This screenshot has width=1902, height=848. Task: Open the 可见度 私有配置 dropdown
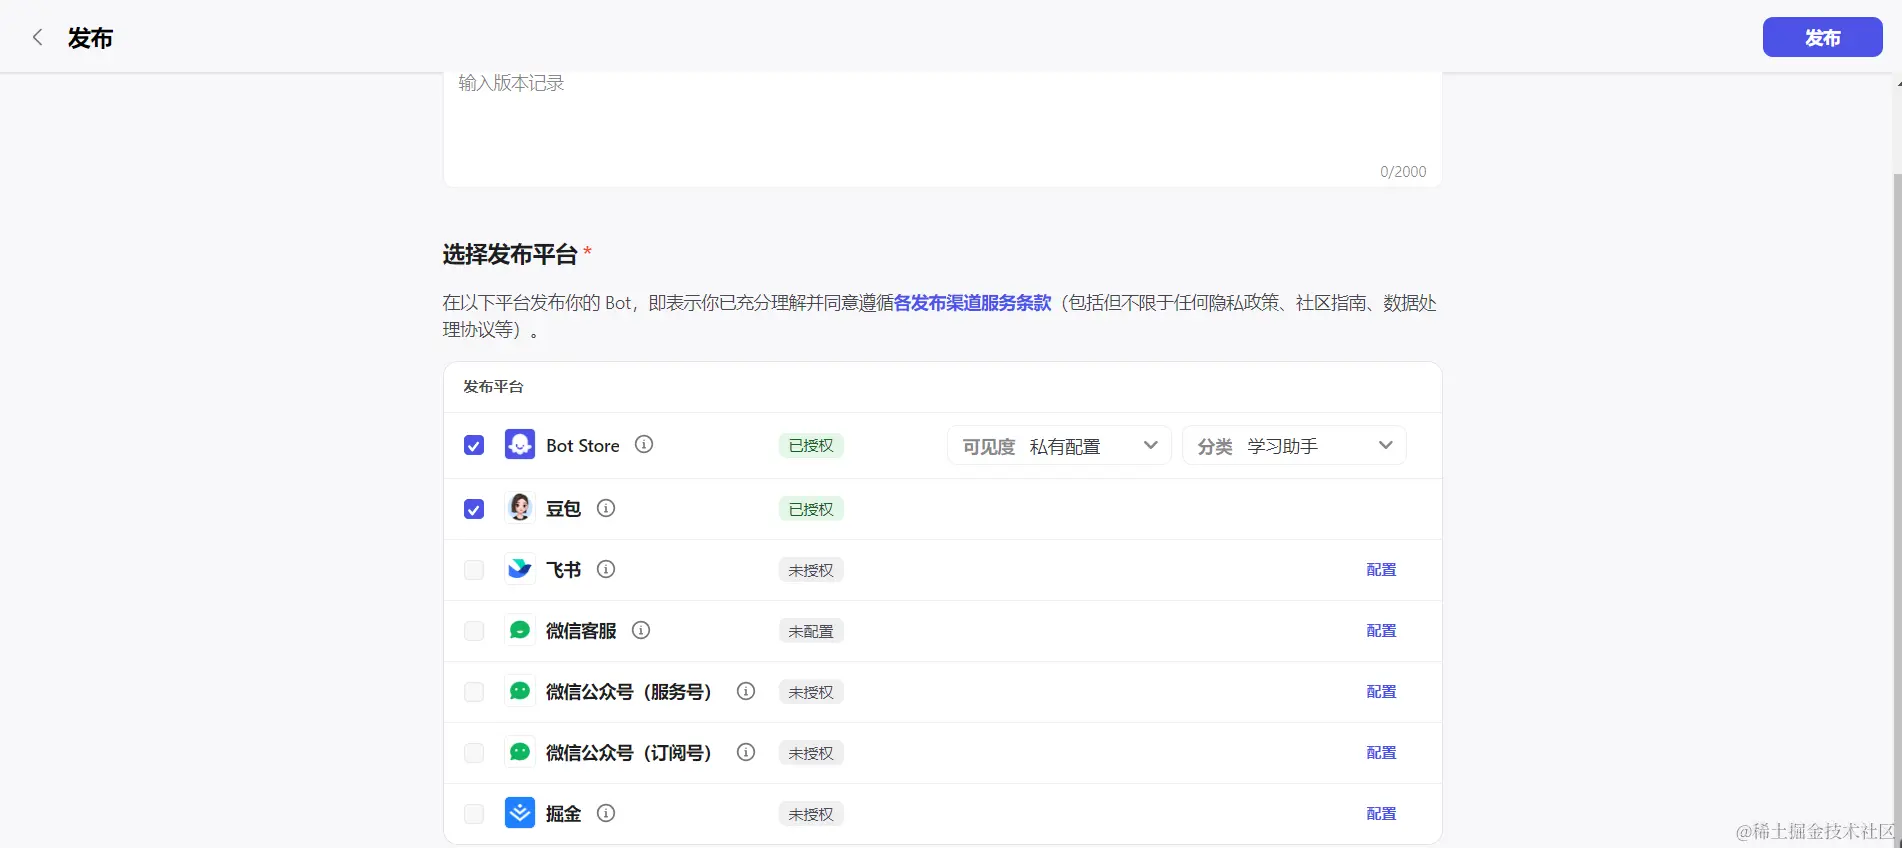[1059, 445]
